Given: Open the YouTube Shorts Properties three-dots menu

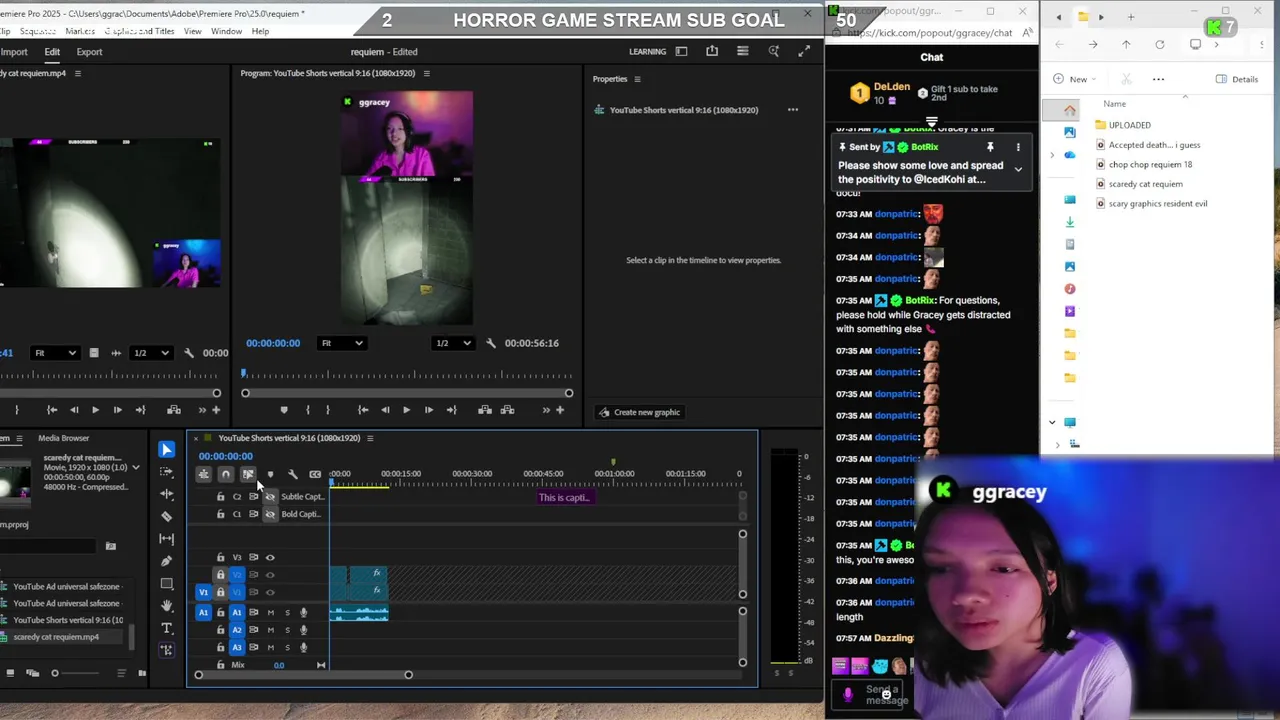Looking at the screenshot, I should (x=792, y=110).
